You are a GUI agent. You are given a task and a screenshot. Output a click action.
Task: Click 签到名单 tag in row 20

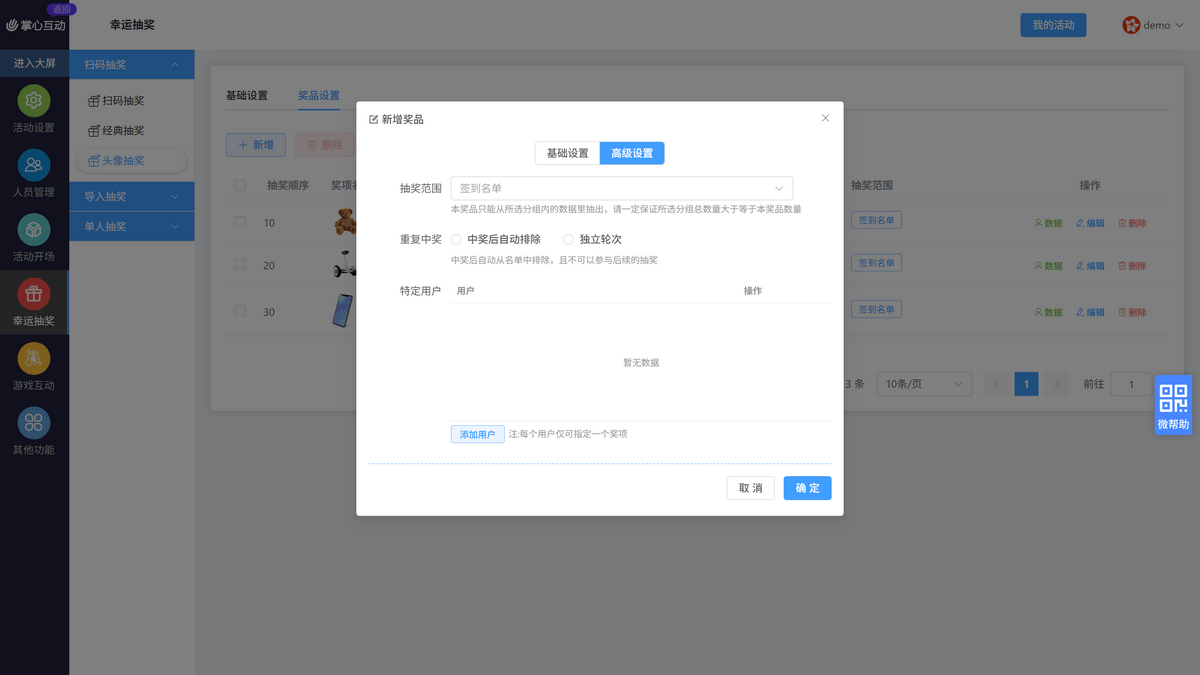click(876, 262)
